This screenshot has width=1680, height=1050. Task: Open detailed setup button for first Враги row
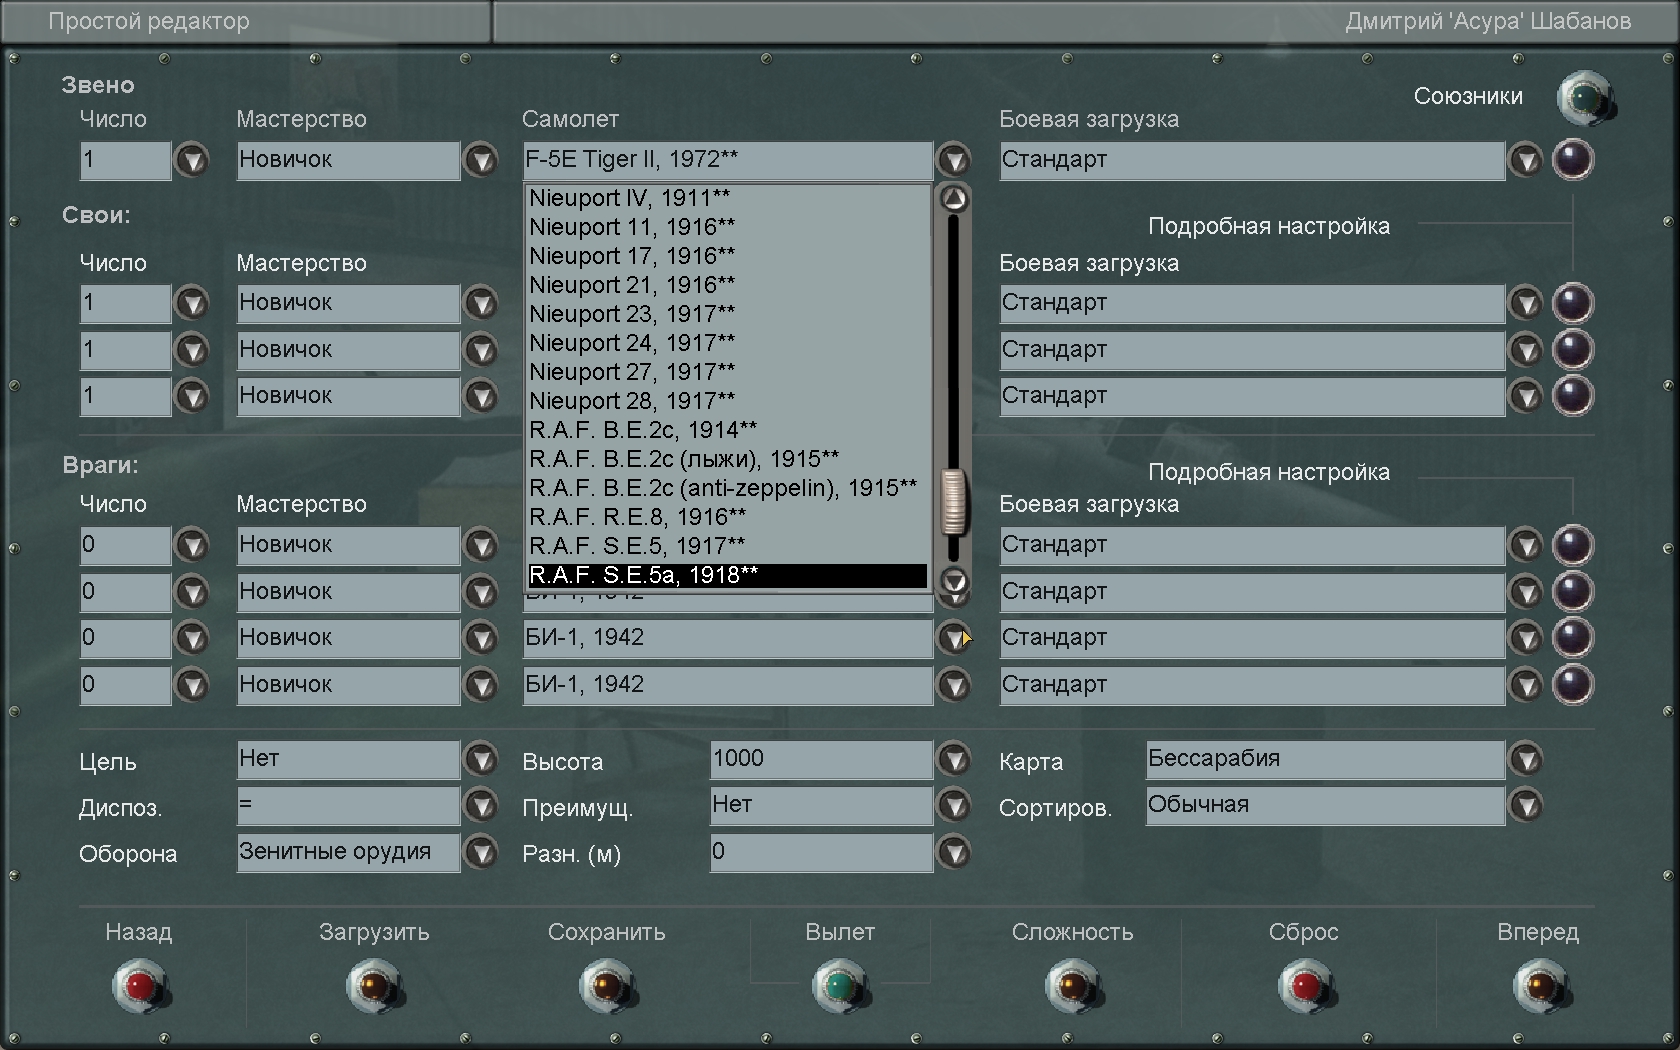[x=1573, y=545]
